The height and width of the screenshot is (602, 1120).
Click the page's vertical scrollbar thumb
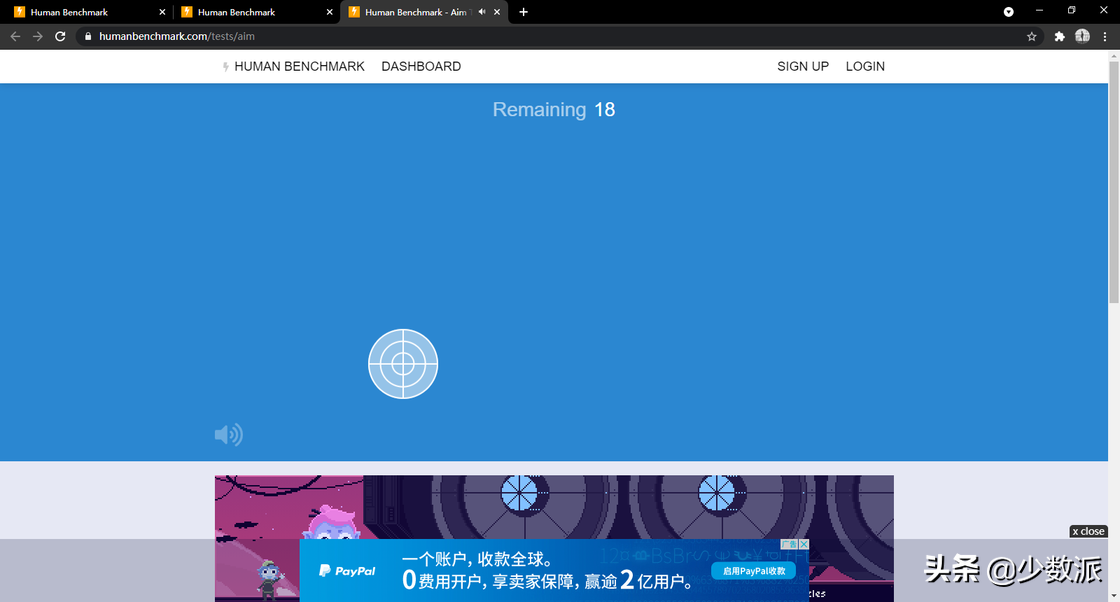[1114, 180]
